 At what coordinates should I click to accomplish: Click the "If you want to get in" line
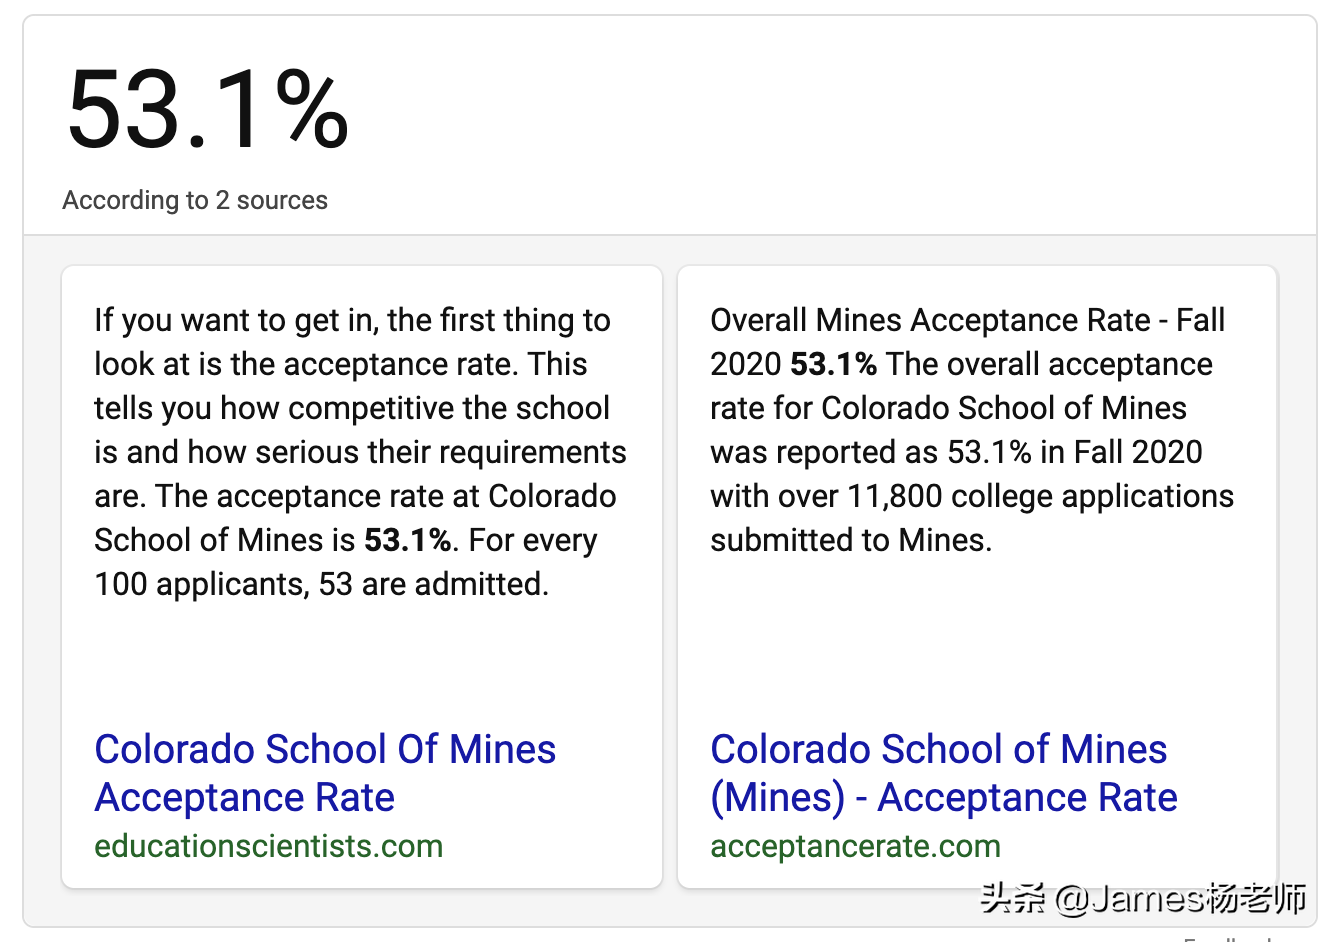pos(352,320)
